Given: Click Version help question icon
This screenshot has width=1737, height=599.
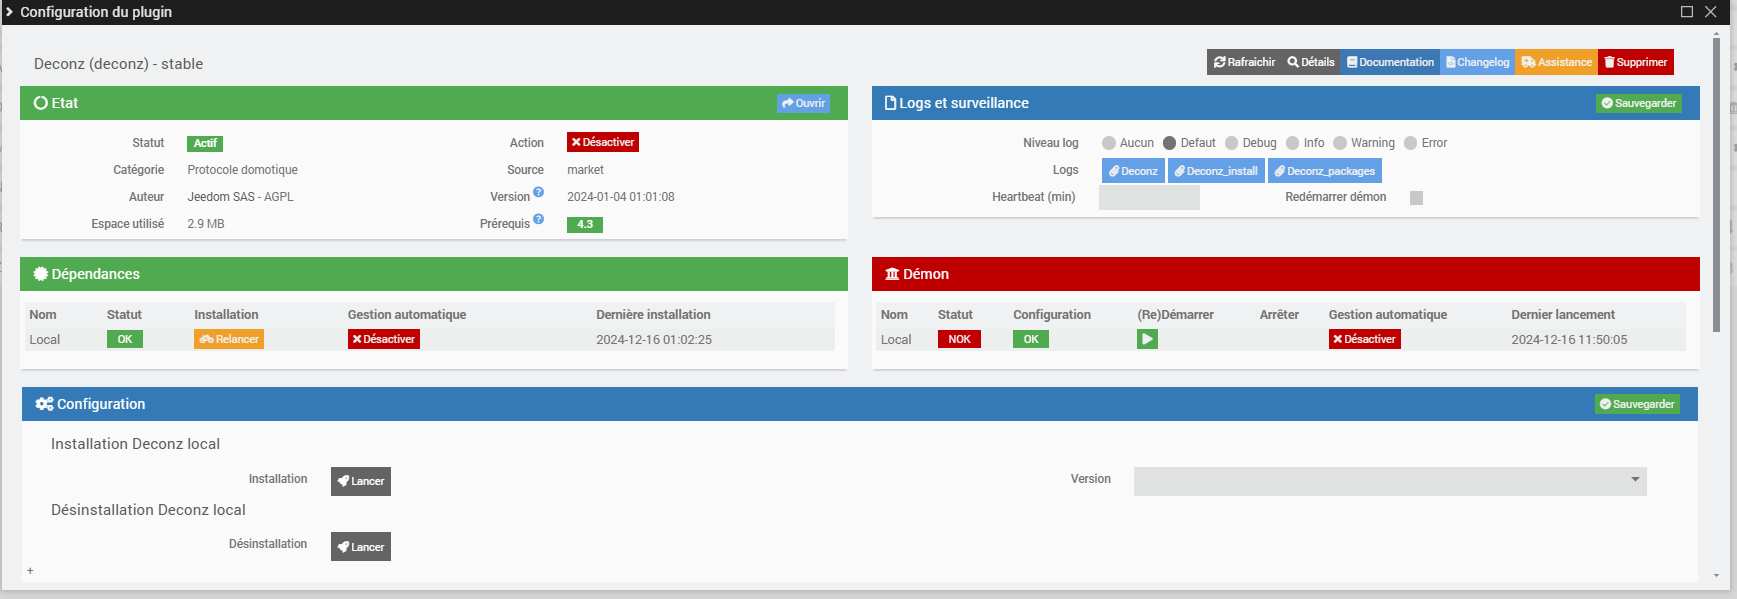Looking at the screenshot, I should (538, 192).
